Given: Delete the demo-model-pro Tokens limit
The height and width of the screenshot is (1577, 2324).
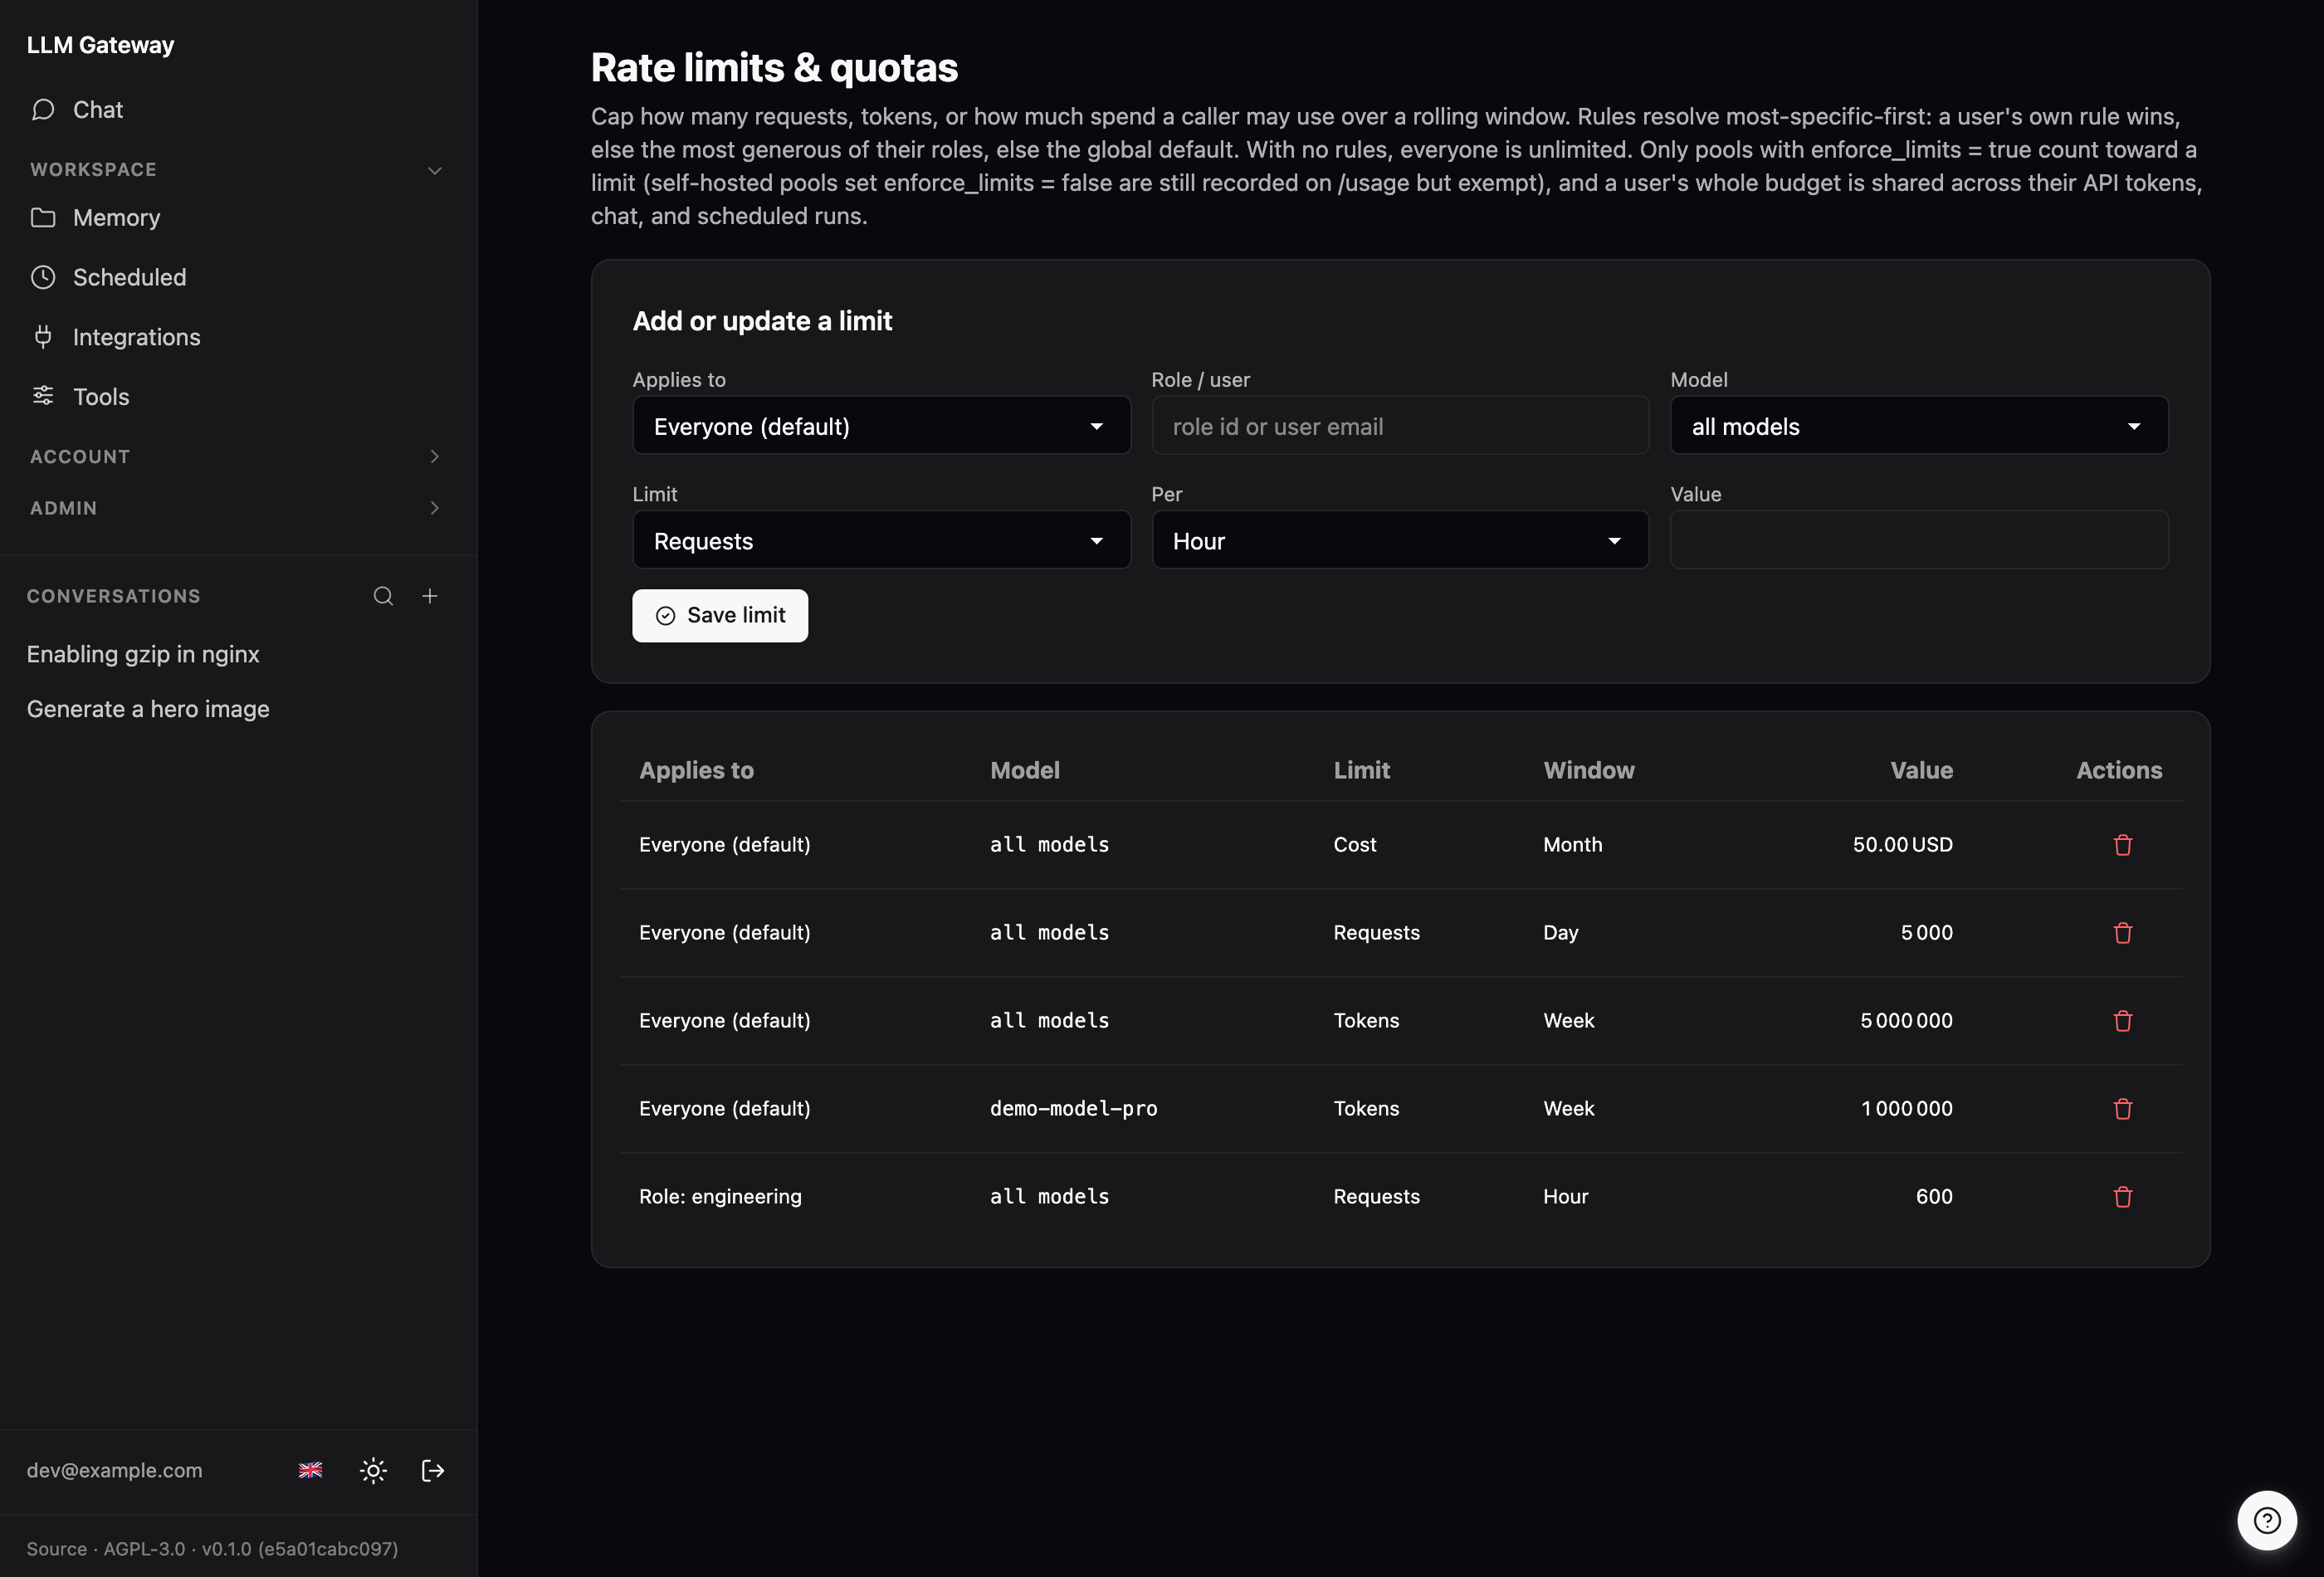Looking at the screenshot, I should pyautogui.click(x=2123, y=1109).
